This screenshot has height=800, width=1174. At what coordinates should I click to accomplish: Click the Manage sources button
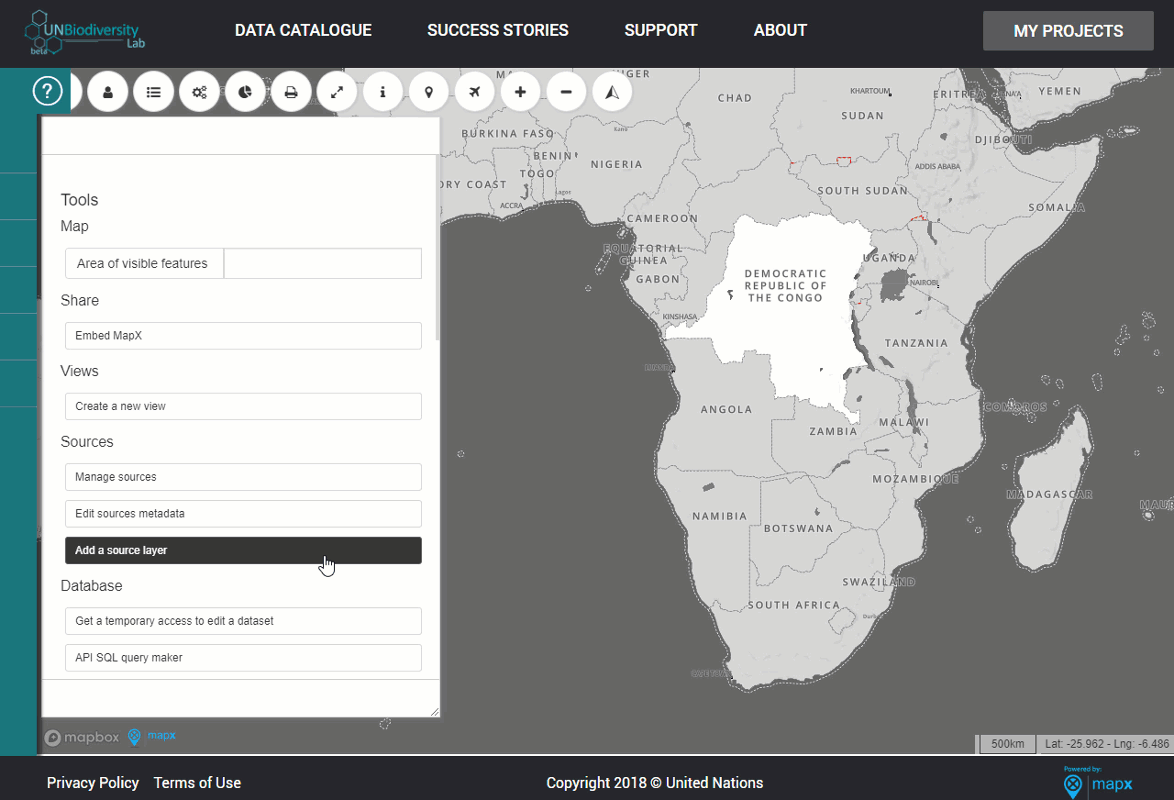pyautogui.click(x=243, y=477)
